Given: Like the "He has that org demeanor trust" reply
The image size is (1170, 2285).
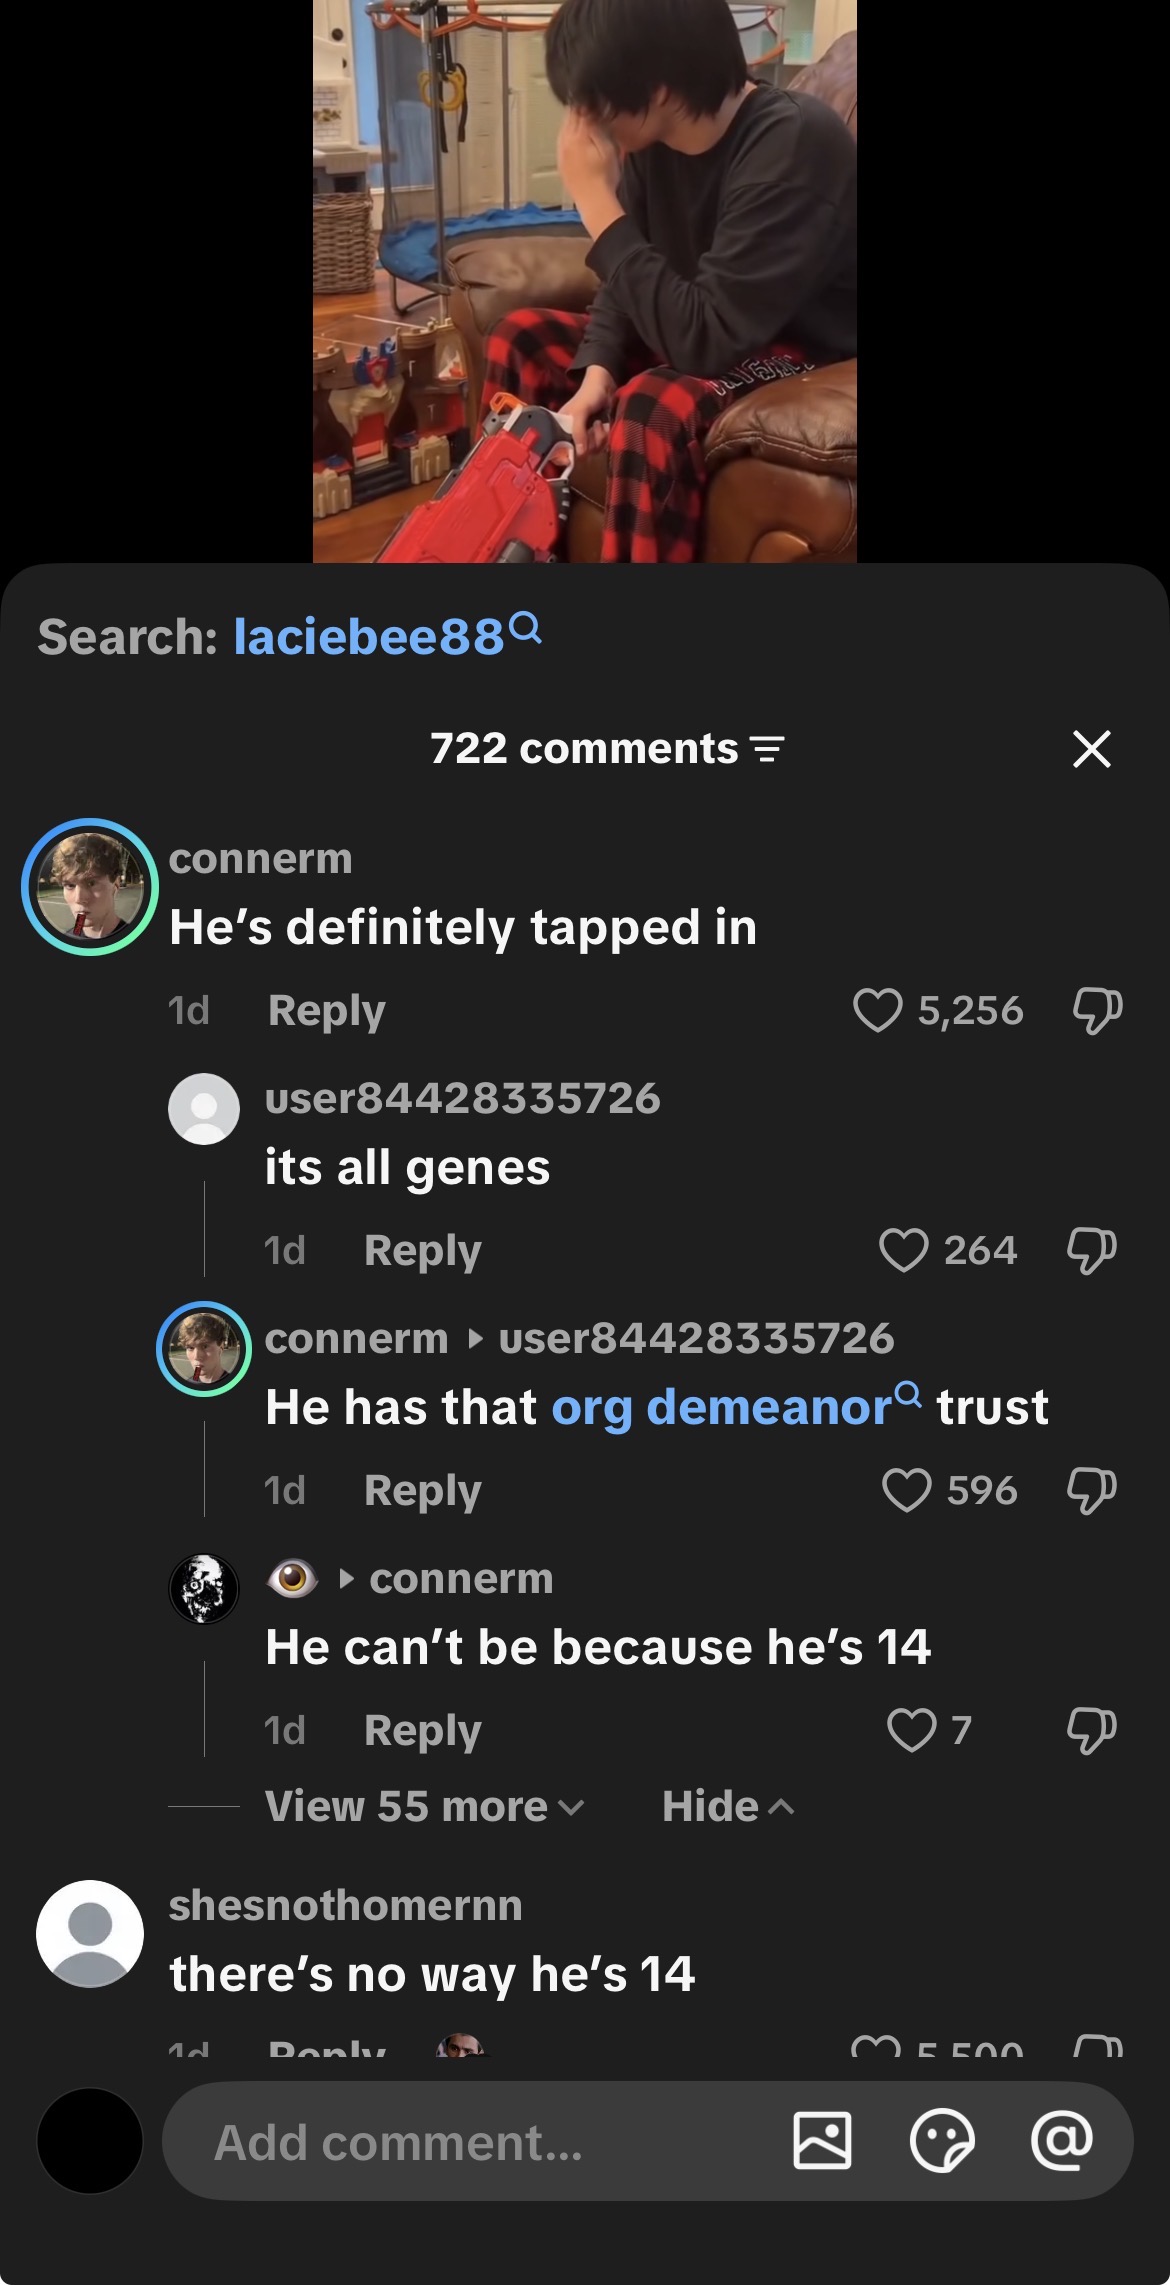Looking at the screenshot, I should click(x=907, y=1490).
